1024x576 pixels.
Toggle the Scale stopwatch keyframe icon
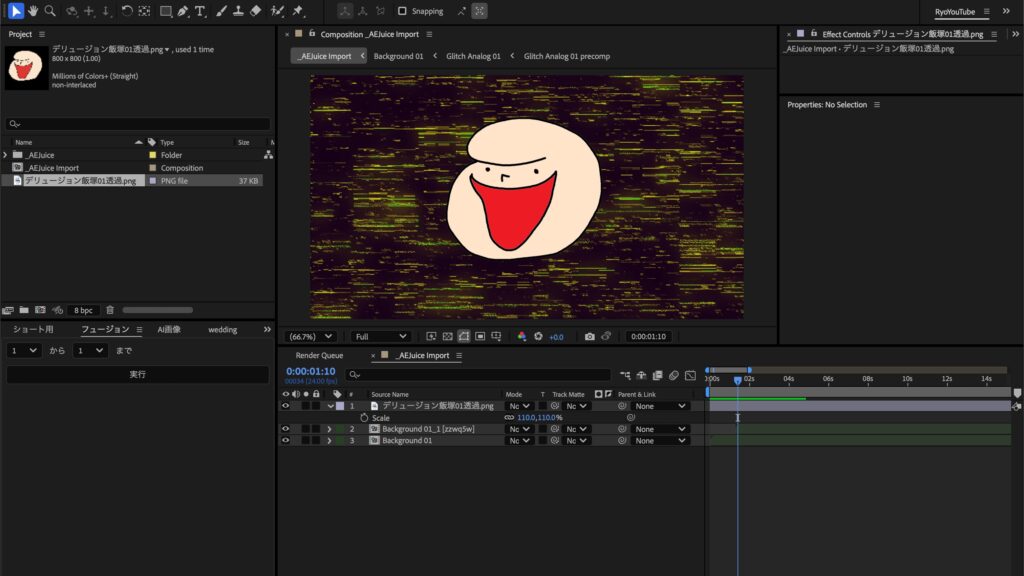pos(364,417)
